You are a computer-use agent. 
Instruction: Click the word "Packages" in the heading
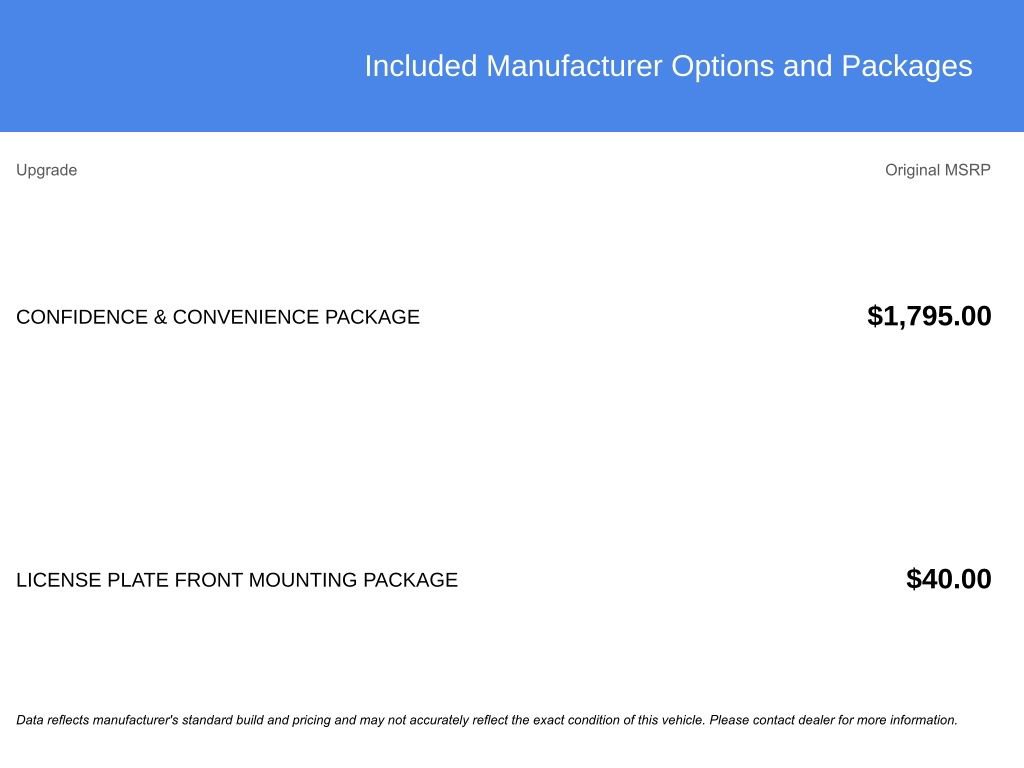(x=906, y=66)
